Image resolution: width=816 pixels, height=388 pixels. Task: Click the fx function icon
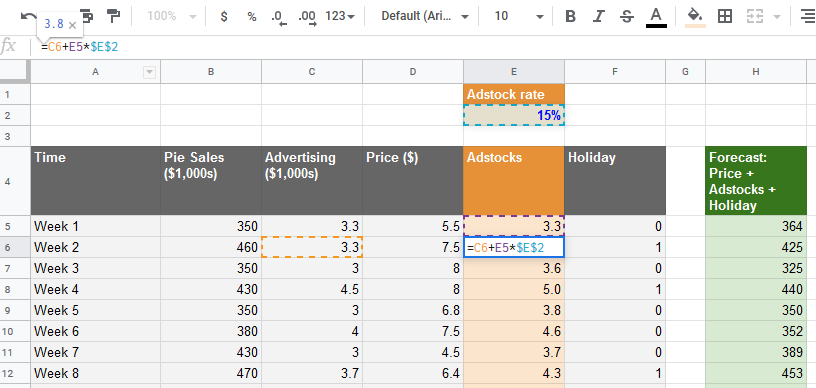tap(8, 47)
